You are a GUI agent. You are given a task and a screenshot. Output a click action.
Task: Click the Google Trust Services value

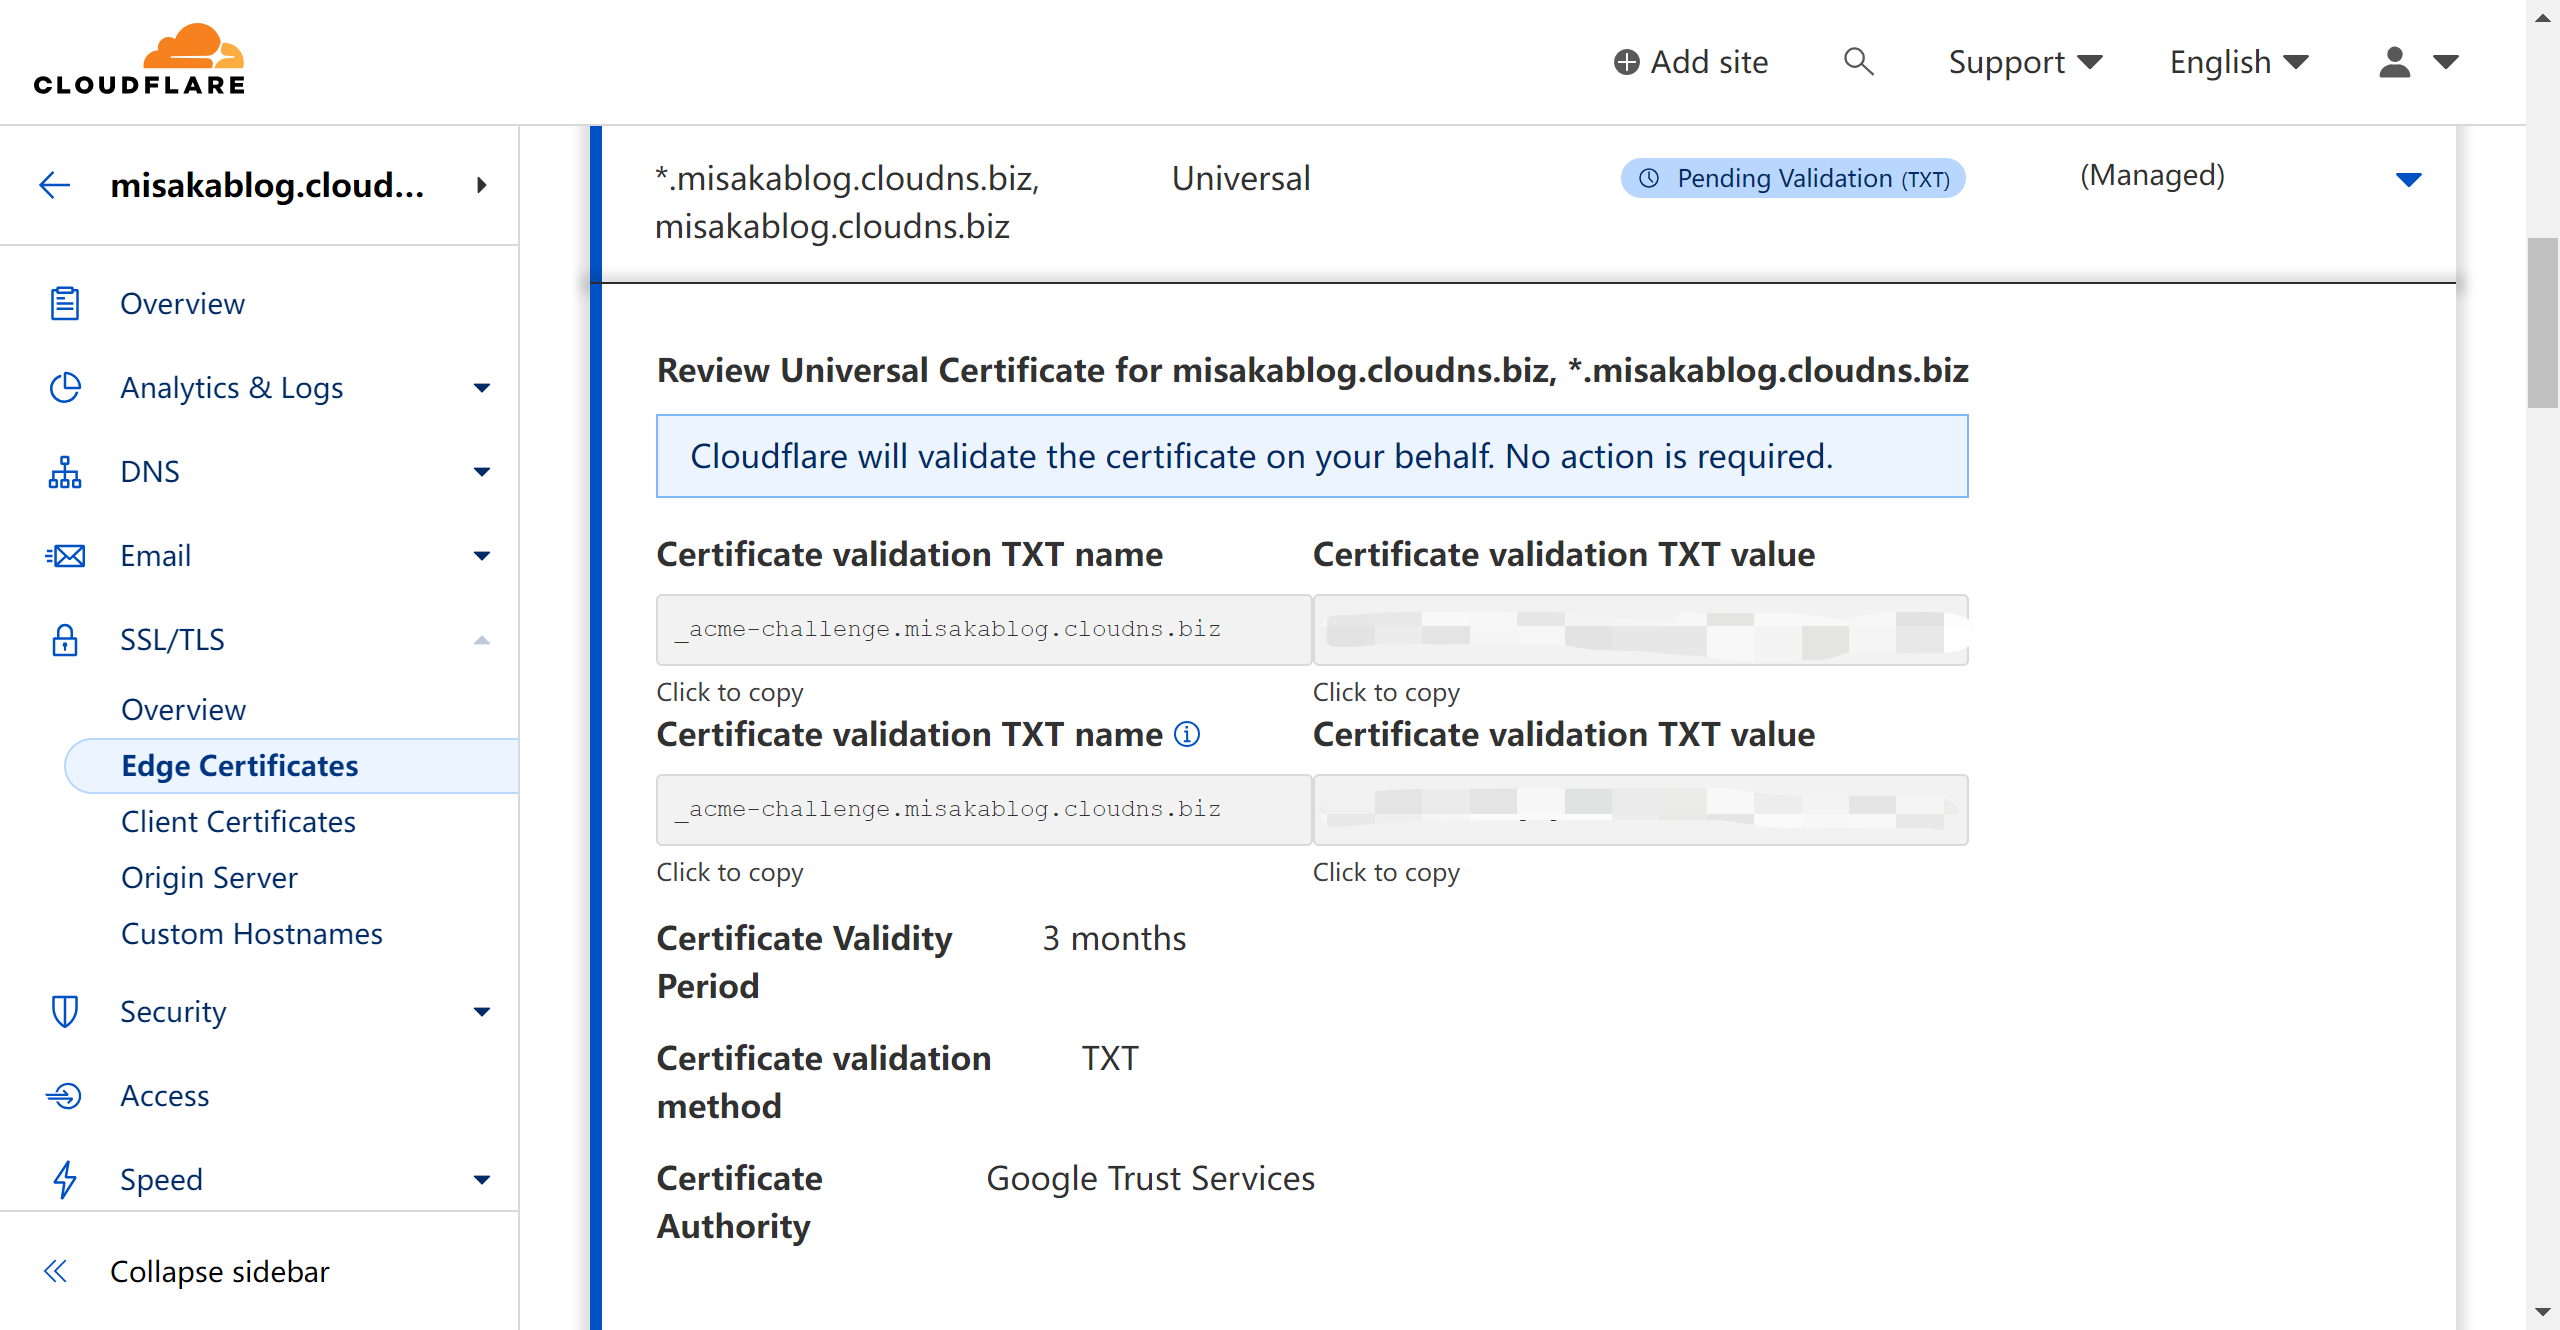pos(1150,1178)
